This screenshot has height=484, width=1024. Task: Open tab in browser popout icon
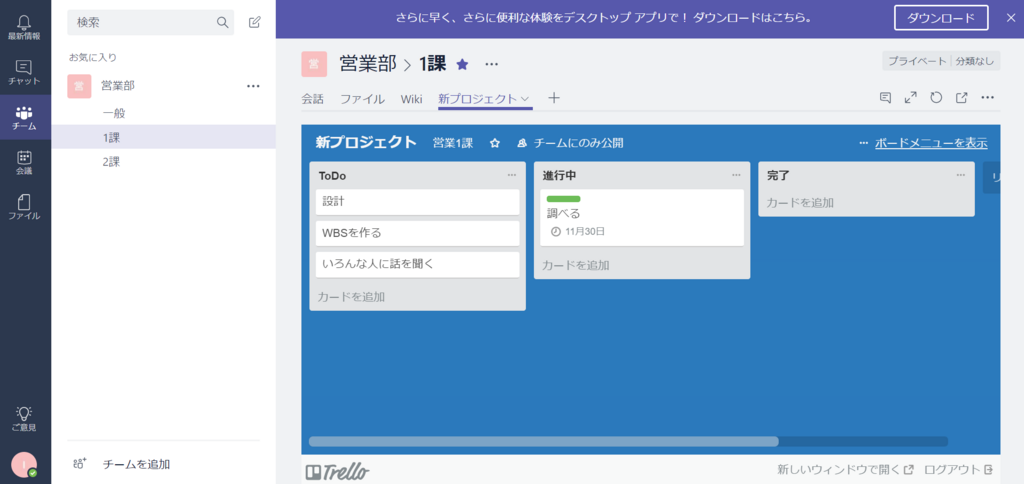[961, 98]
